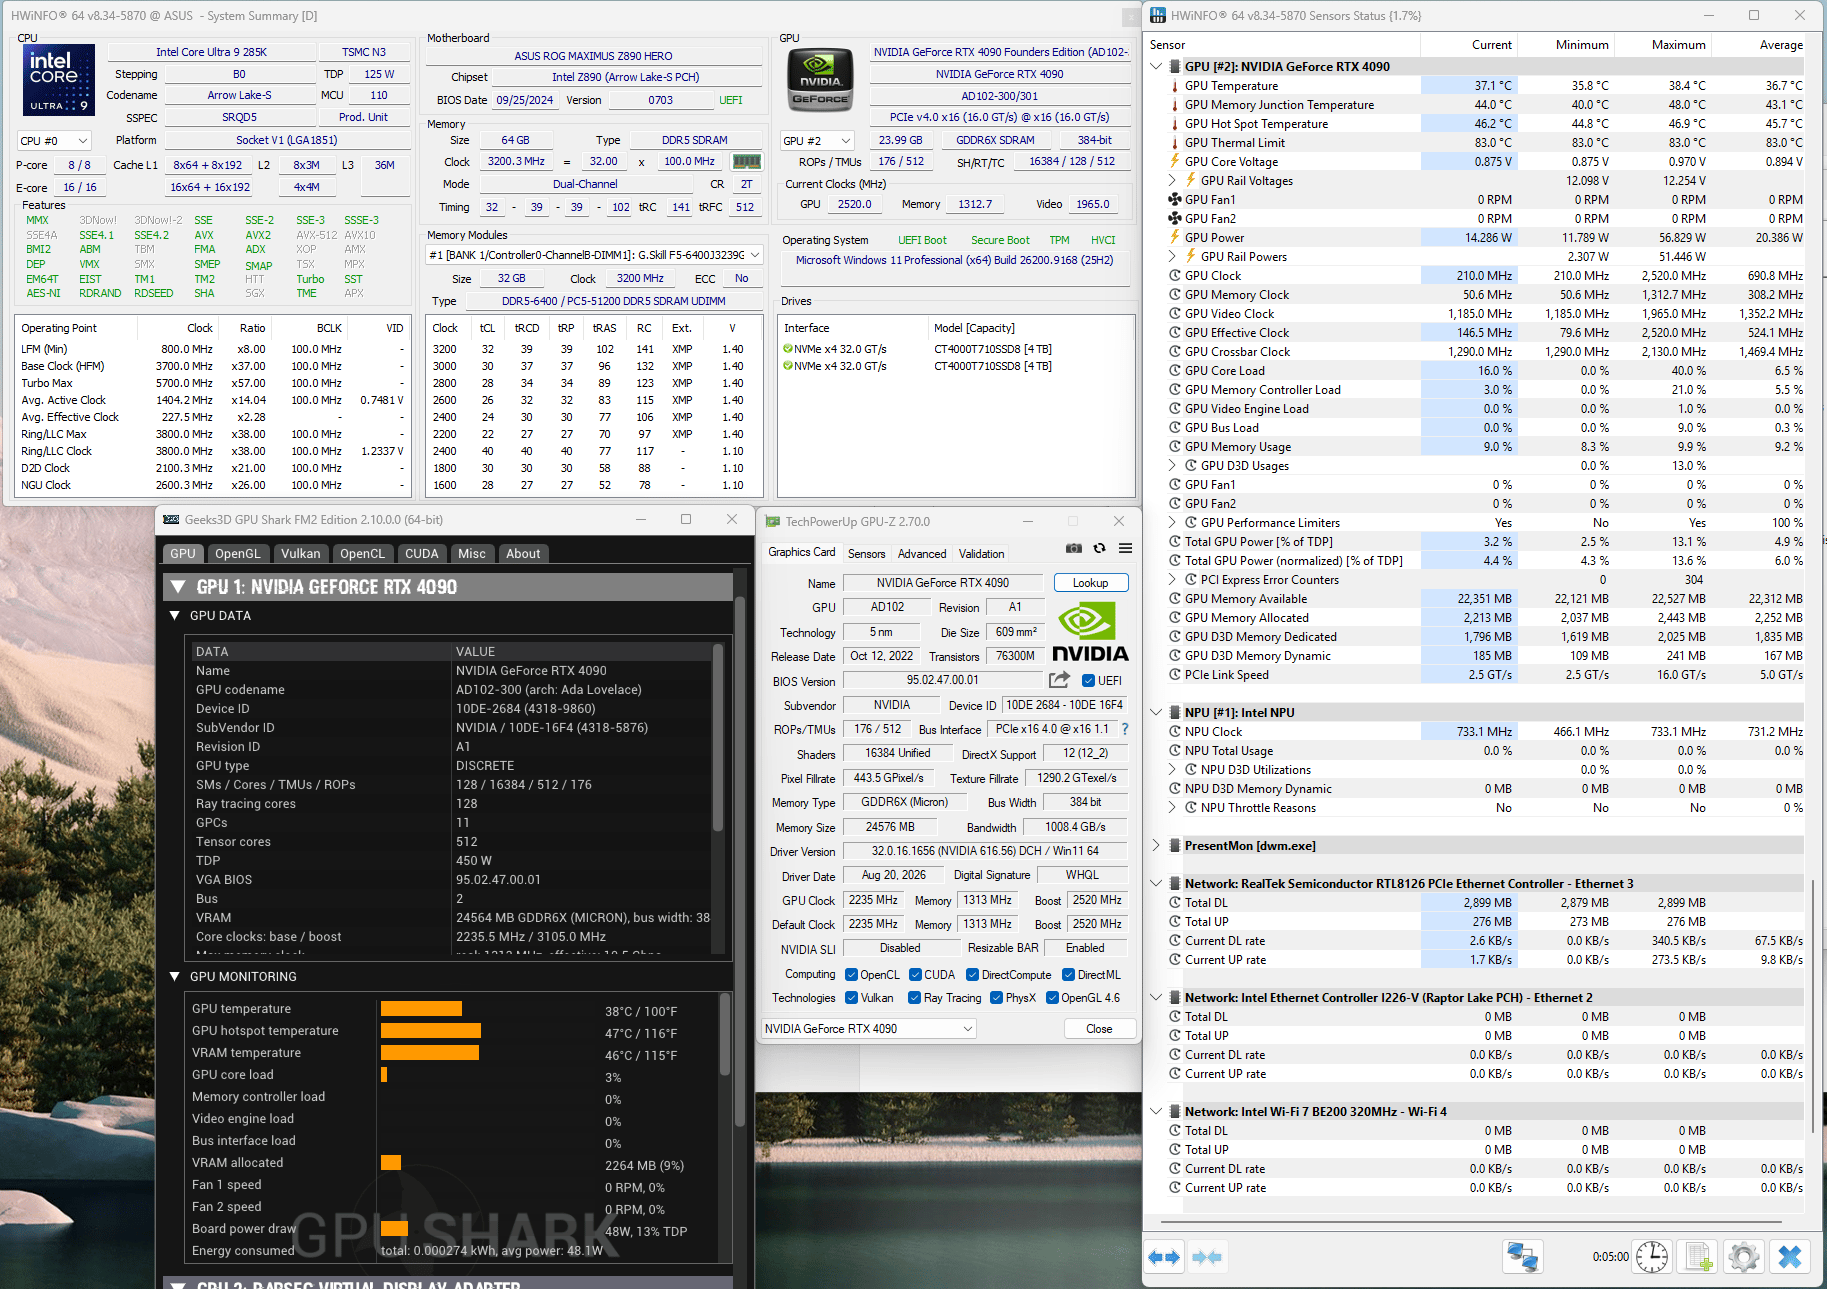Collapse the NPU [#1] Intel NPU group
The height and width of the screenshot is (1289, 1827).
coord(1156,713)
